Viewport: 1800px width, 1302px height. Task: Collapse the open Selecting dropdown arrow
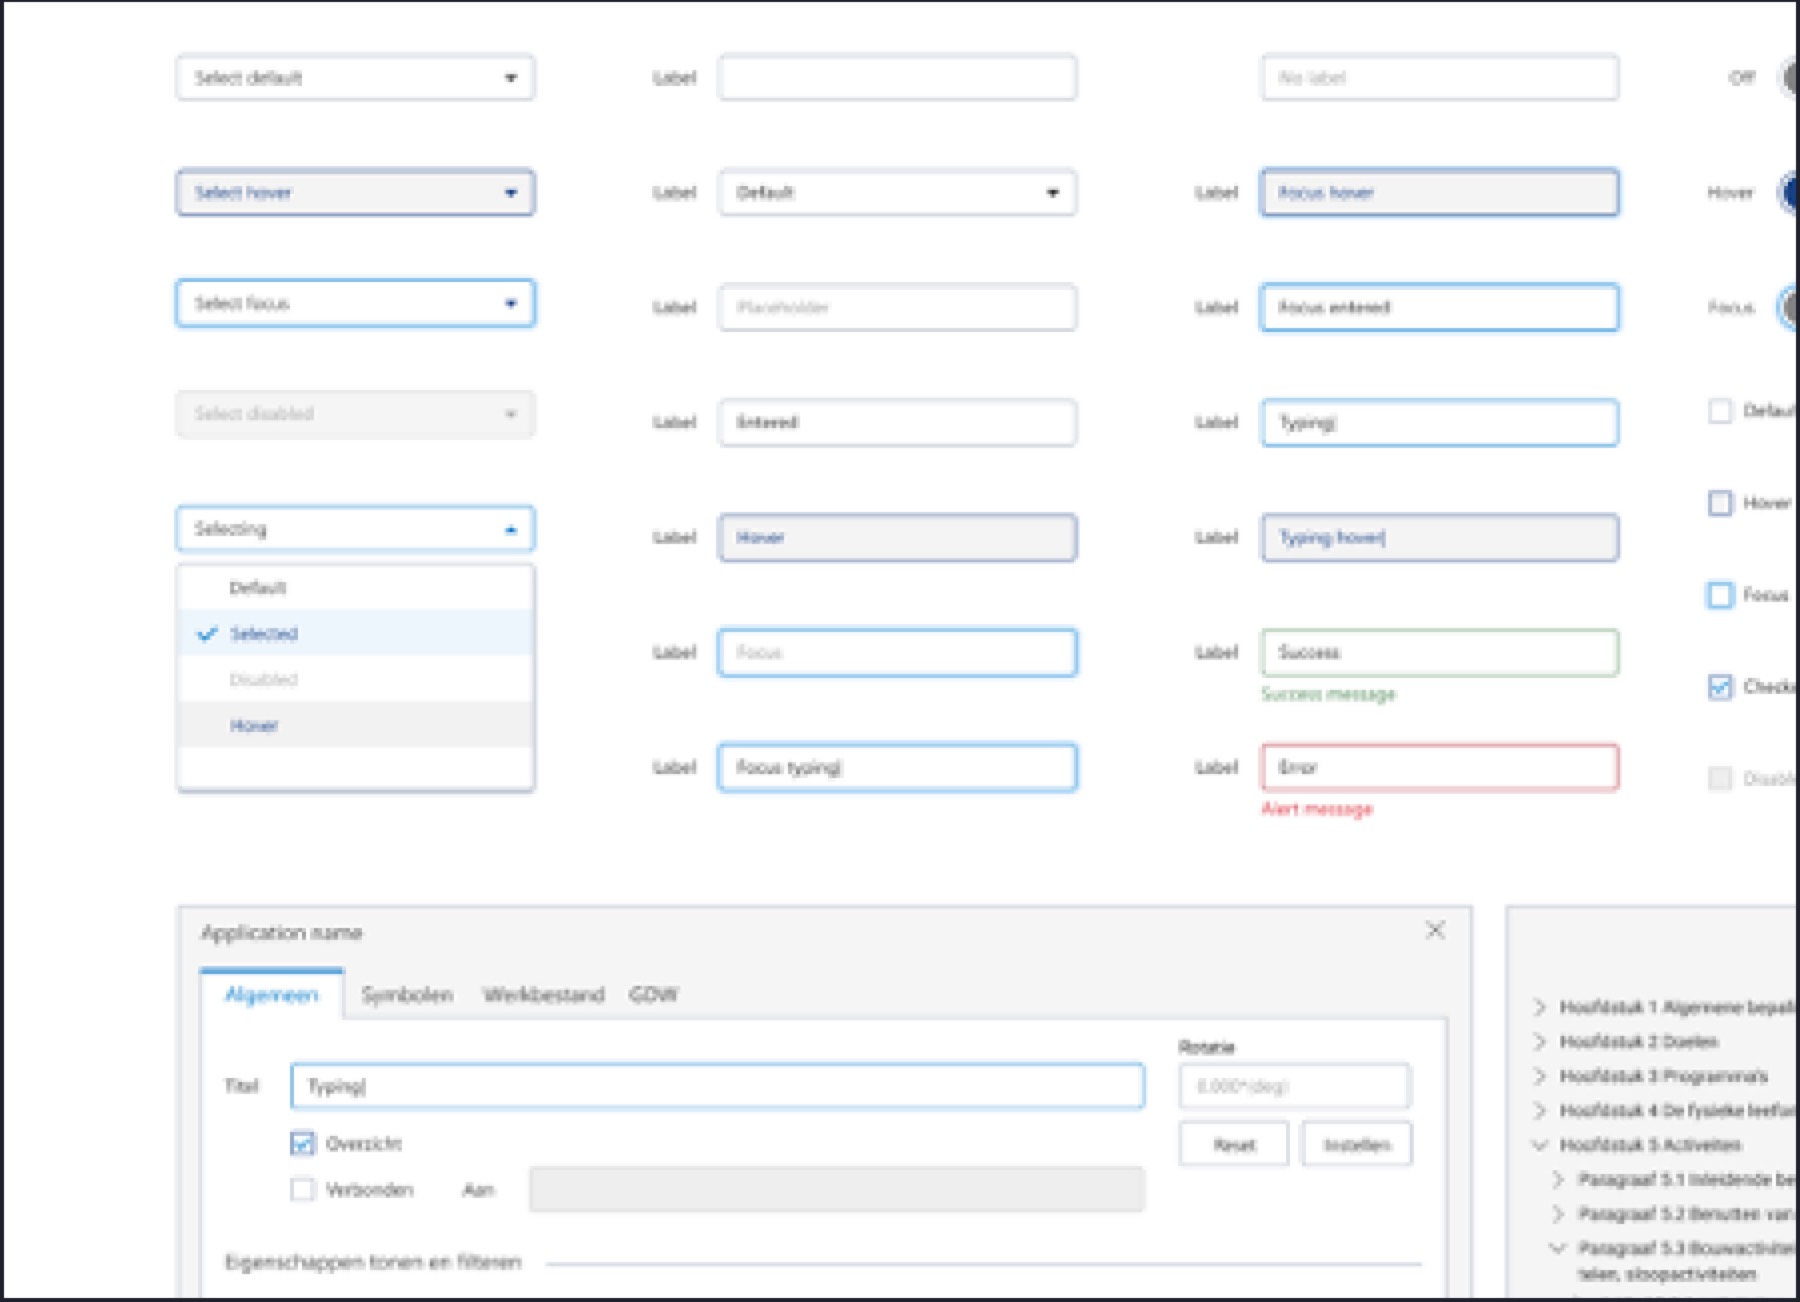(x=511, y=529)
